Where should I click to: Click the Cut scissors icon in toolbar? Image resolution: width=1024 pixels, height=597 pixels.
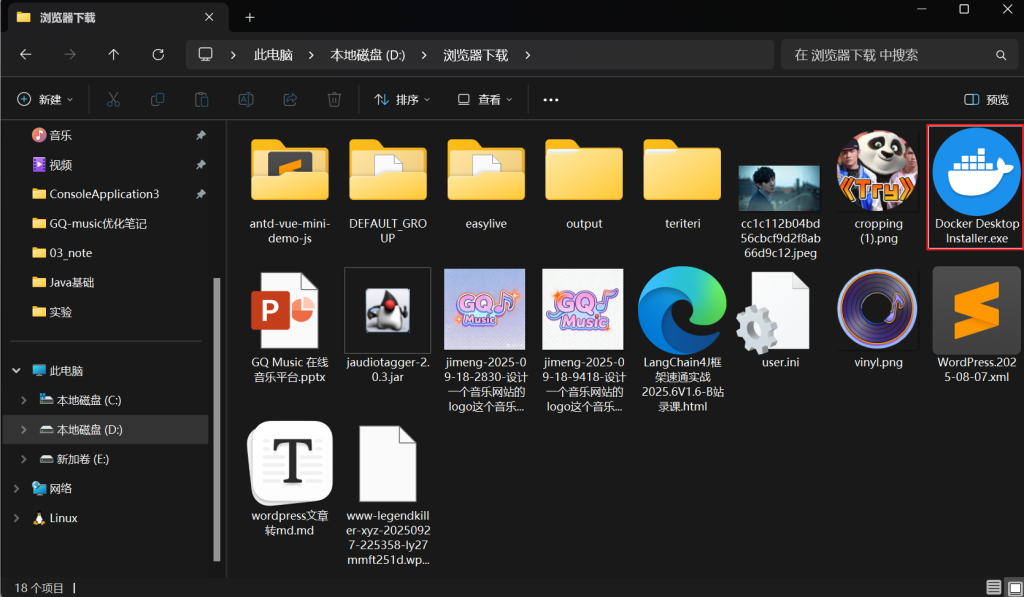pyautogui.click(x=113, y=100)
